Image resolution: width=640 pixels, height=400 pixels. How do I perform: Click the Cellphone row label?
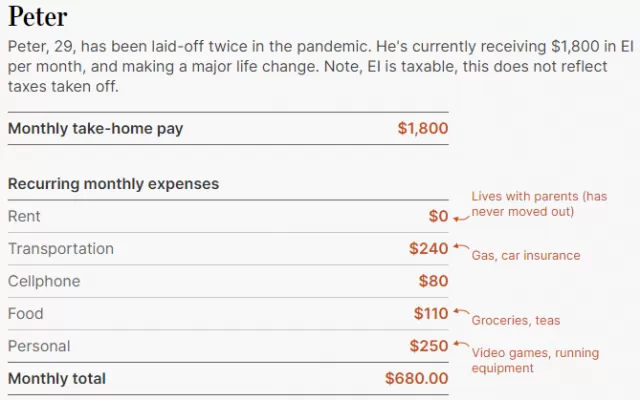44,281
